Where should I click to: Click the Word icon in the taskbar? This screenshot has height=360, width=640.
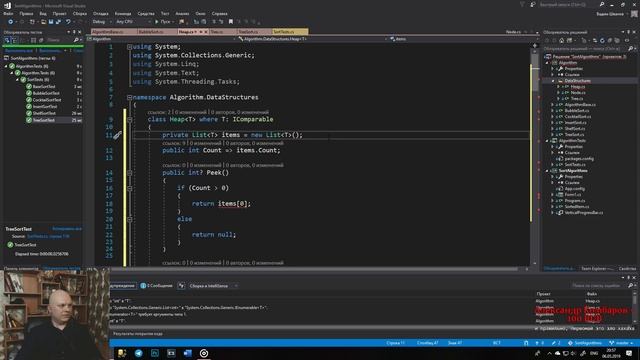[187, 353]
